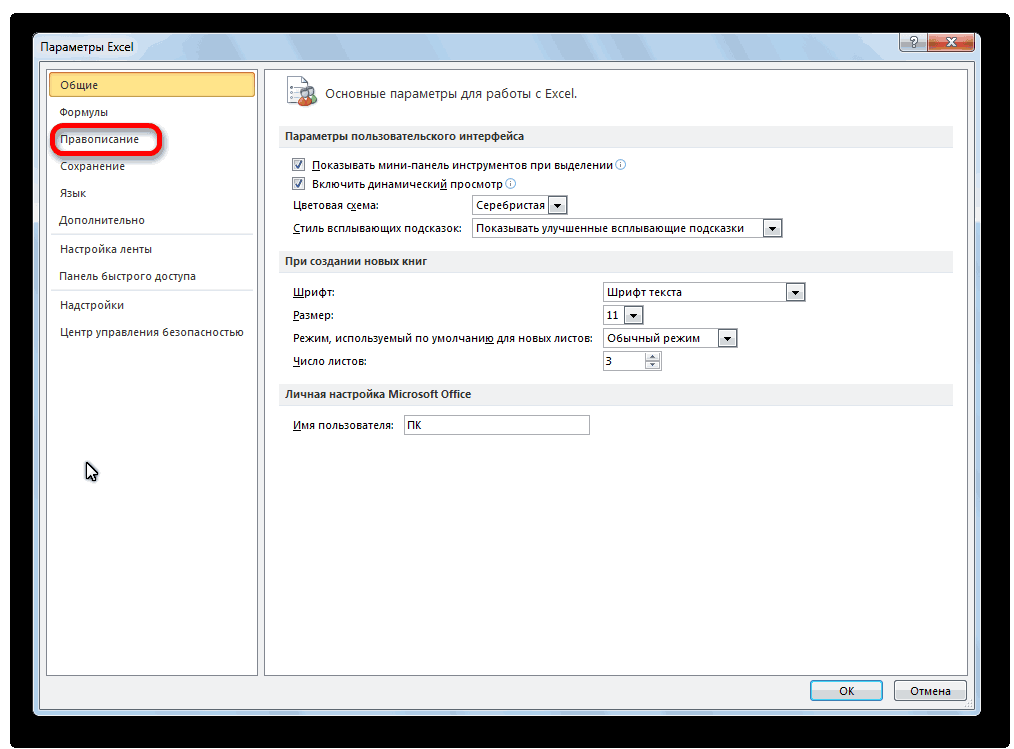1014x749 pixels.
Task: Open the Сохранение category
Action: tap(152, 166)
